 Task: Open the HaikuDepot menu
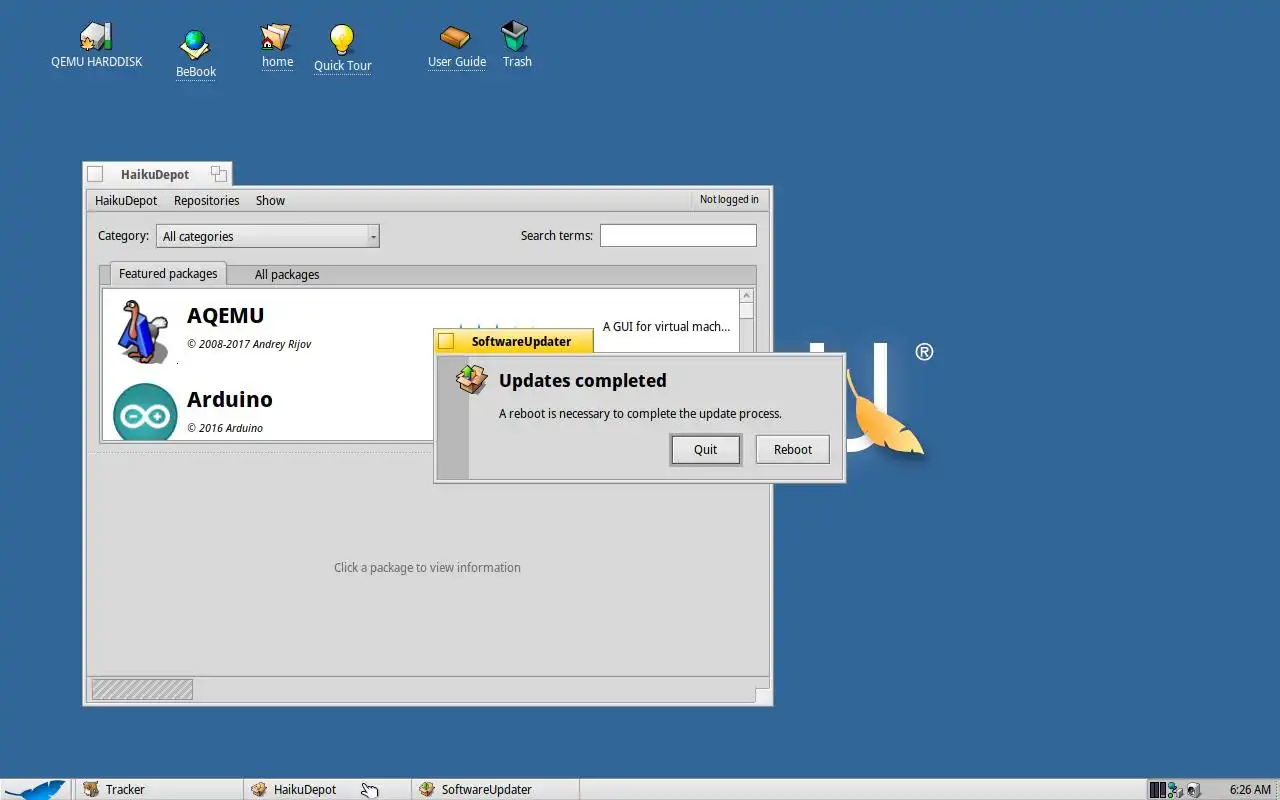126,200
